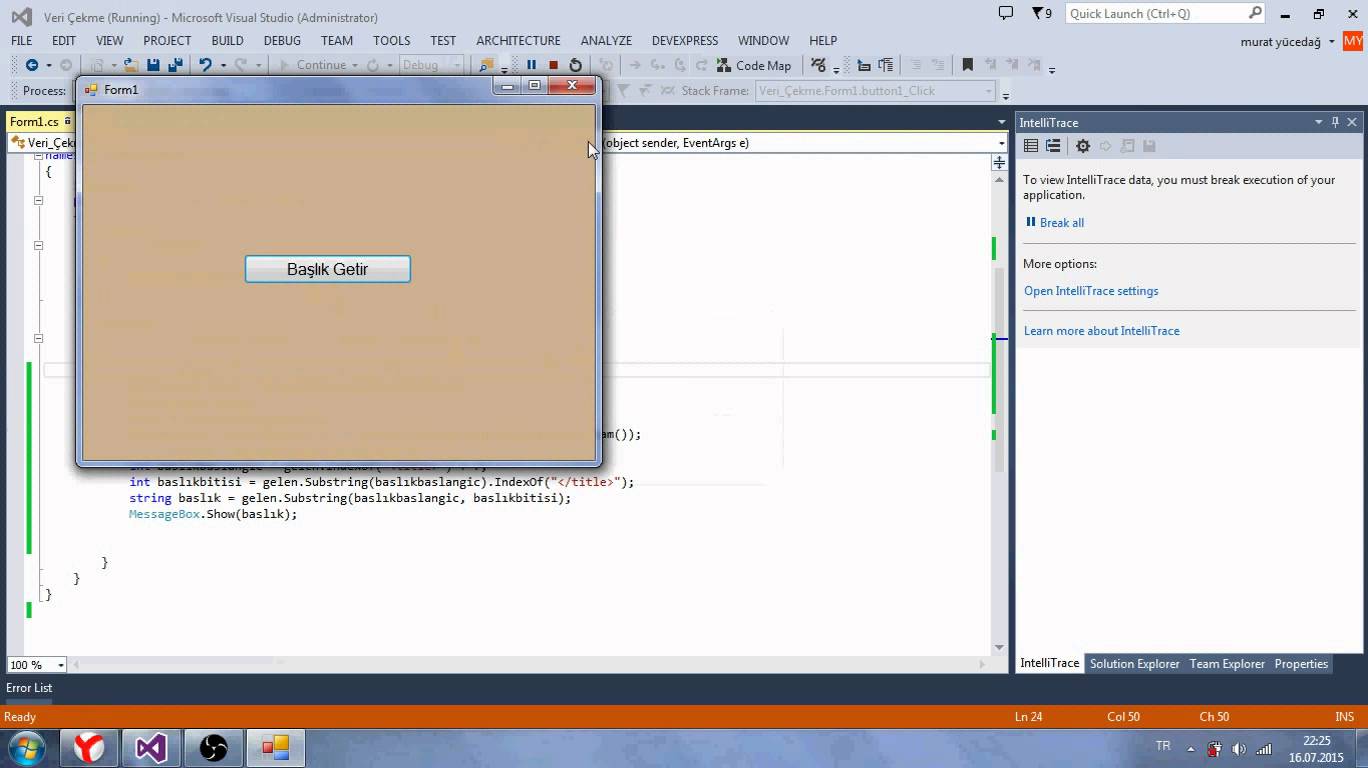Save the current file with floppy icon
This screenshot has width=1368, height=768.
[x=153, y=65]
